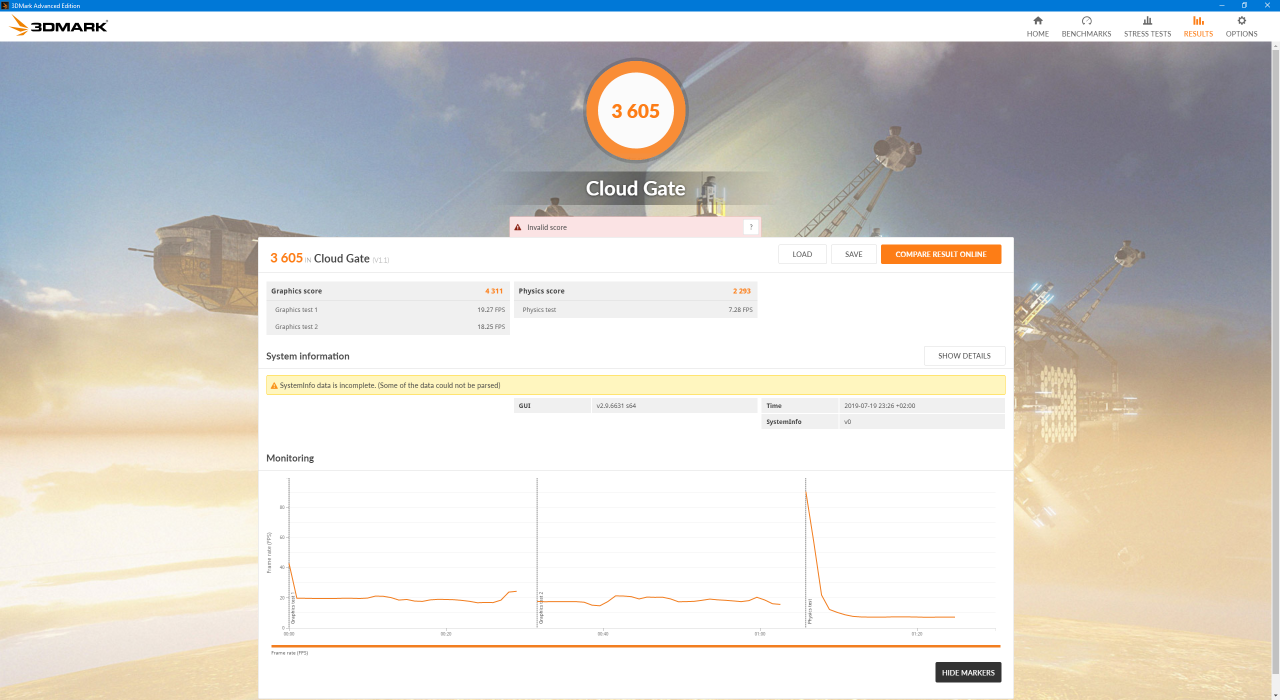Click the SystemInfo v0 row
This screenshot has width=1280, height=700.
(883, 422)
